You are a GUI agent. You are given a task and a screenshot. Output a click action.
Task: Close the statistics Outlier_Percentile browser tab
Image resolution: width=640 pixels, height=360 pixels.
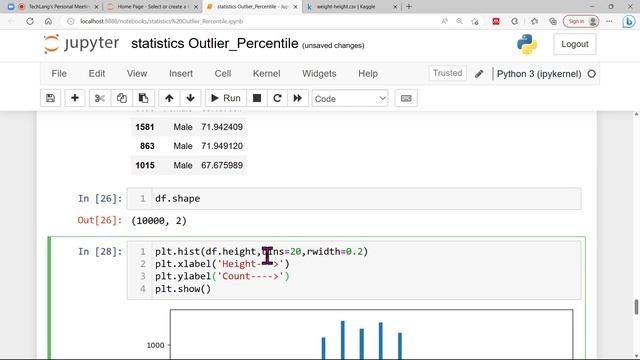coord(296,7)
